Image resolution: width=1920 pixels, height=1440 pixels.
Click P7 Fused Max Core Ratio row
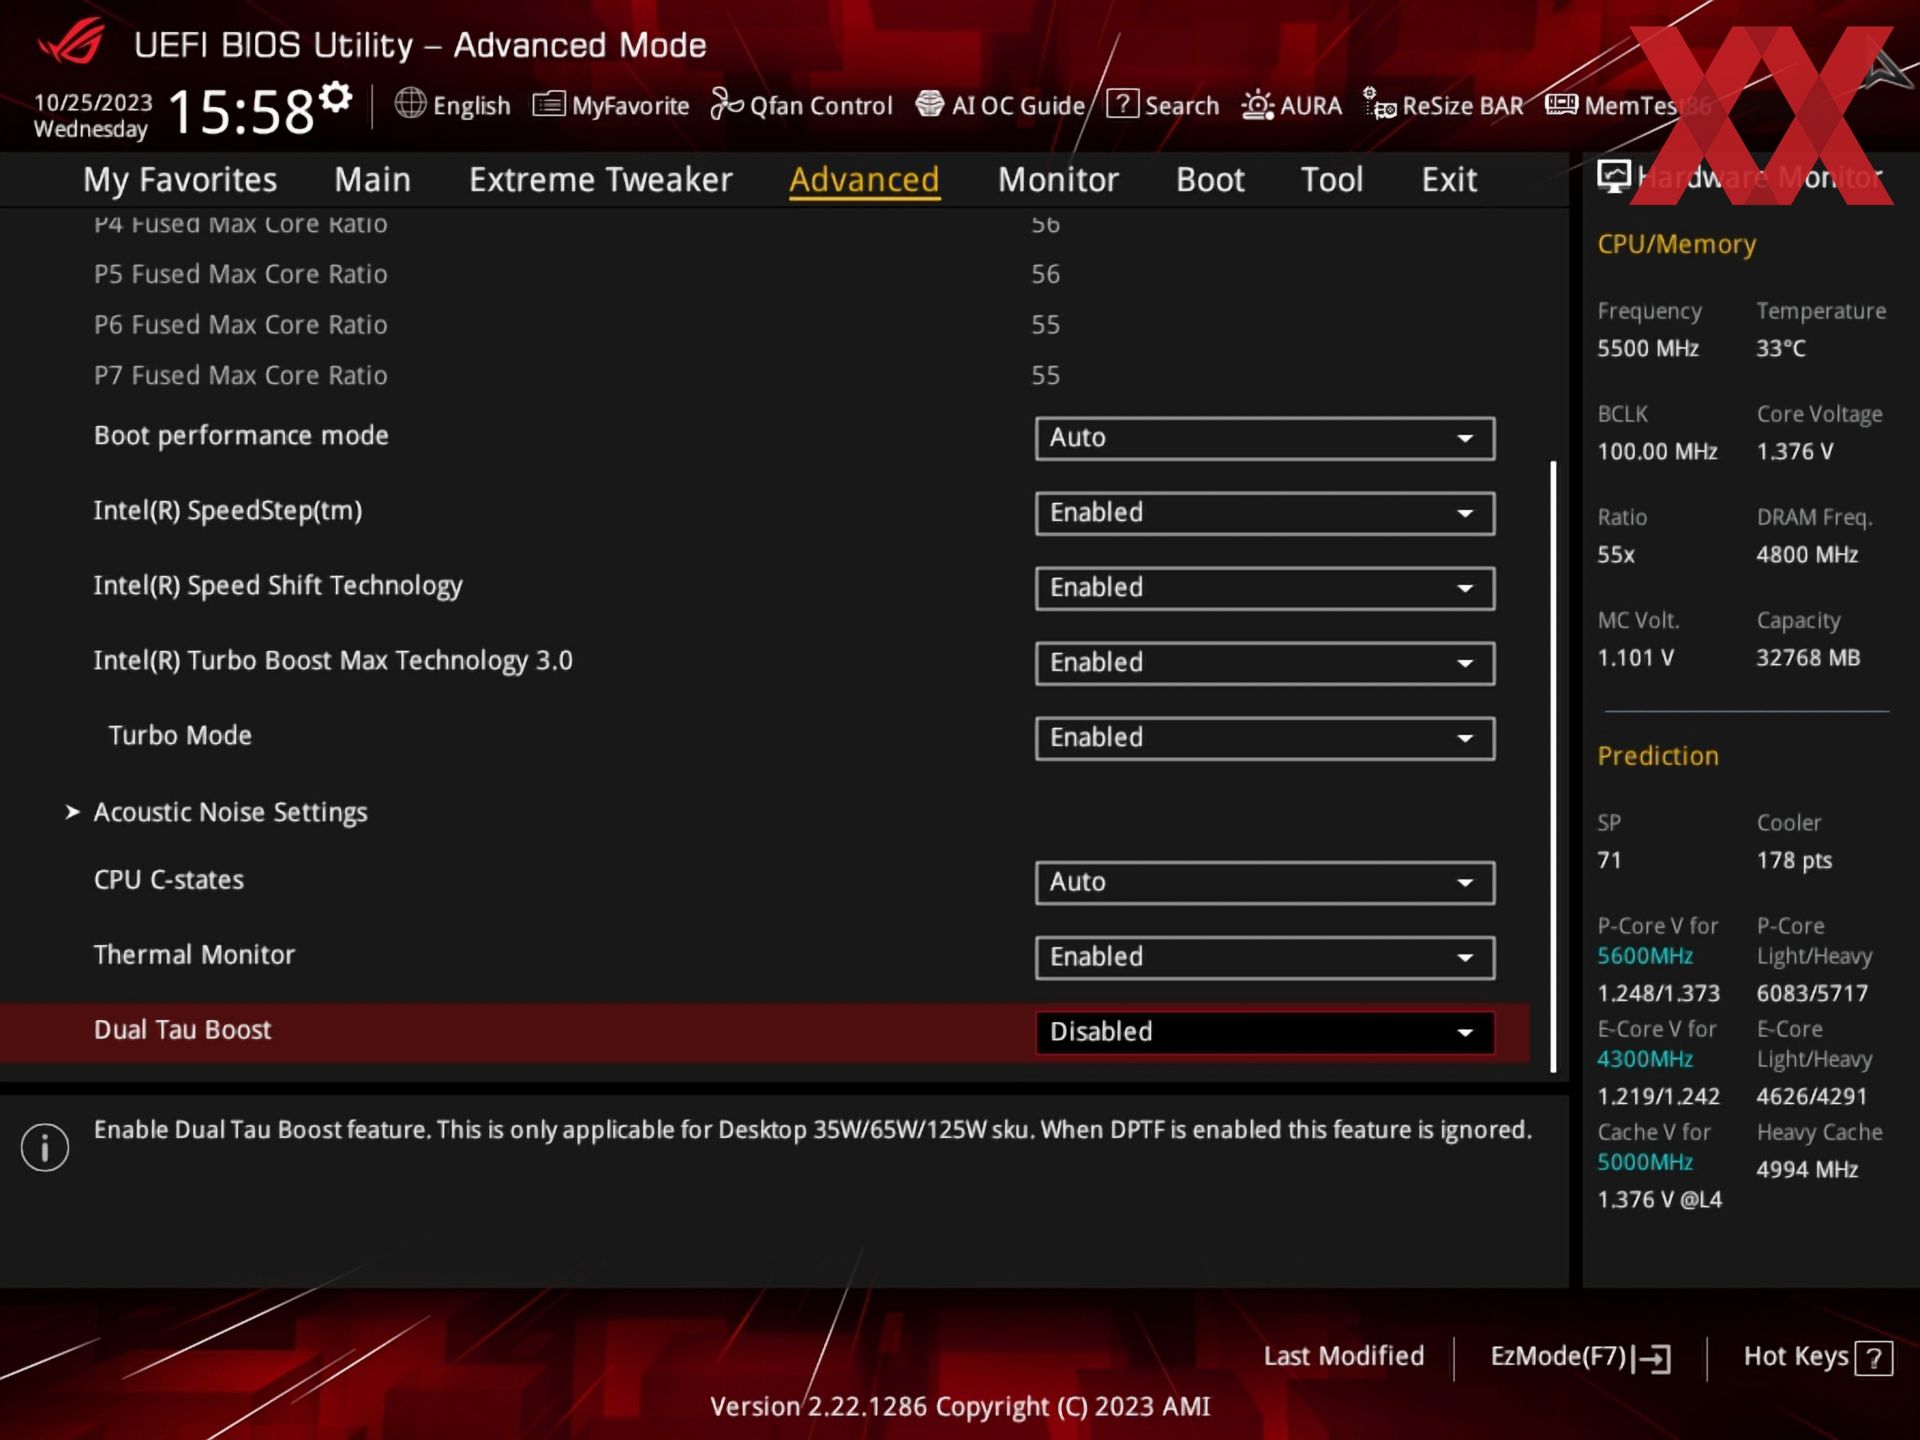(577, 376)
